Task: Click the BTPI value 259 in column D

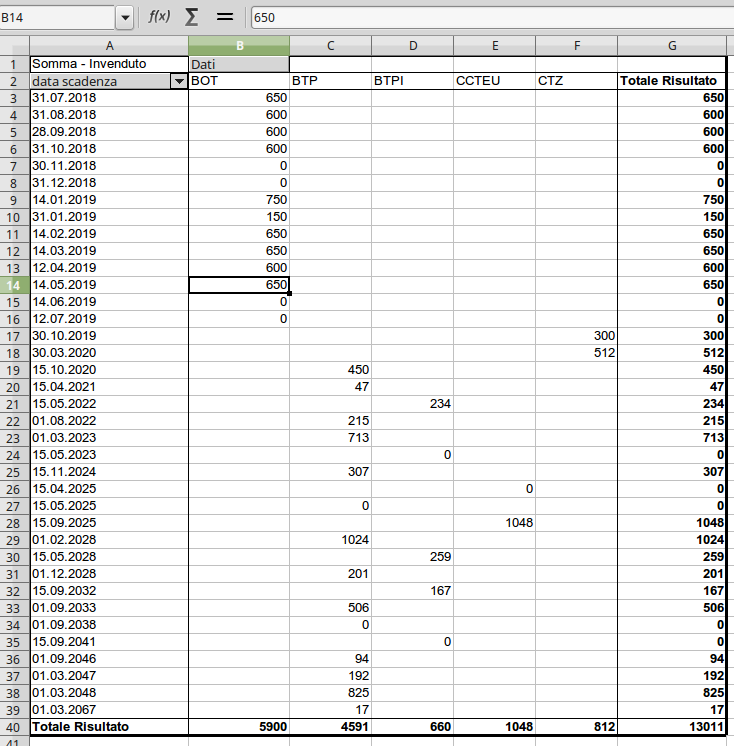Action: [x=412, y=557]
